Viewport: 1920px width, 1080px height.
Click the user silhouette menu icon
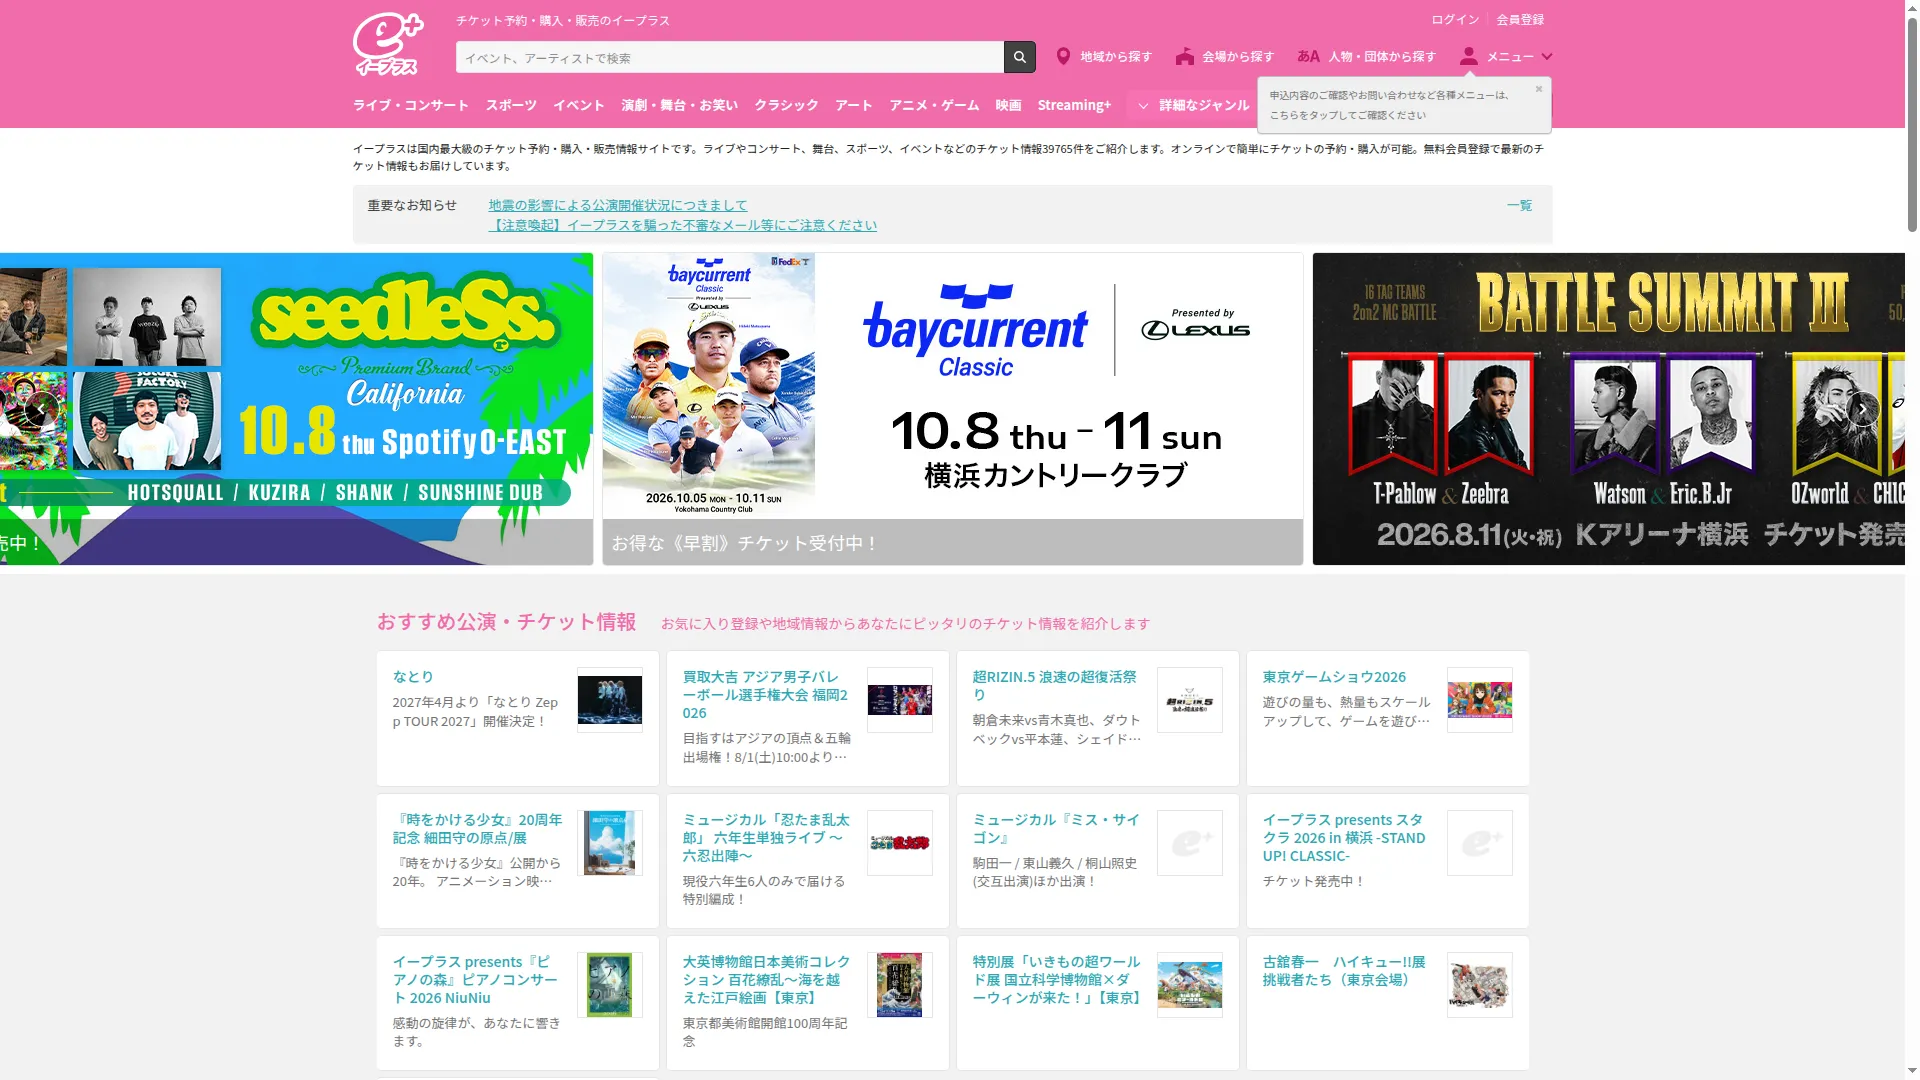pyautogui.click(x=1468, y=57)
